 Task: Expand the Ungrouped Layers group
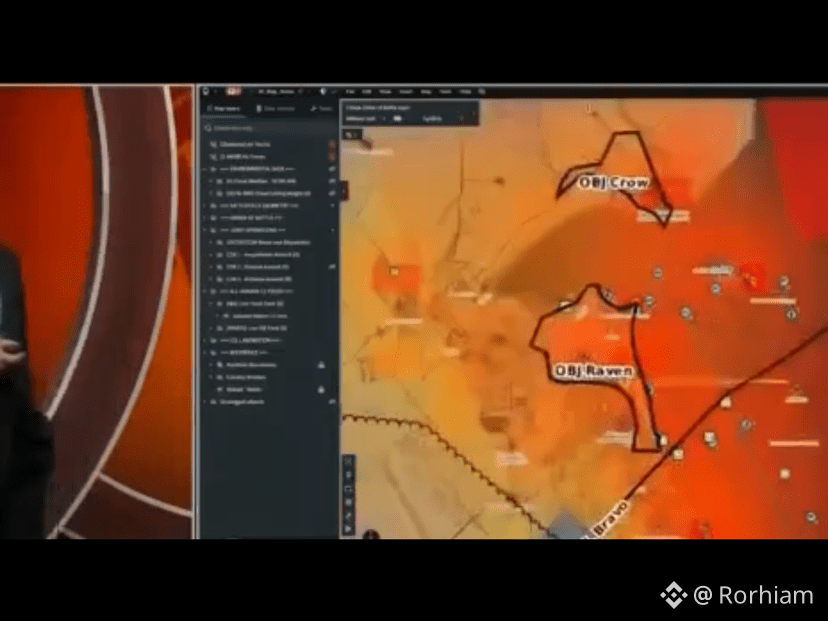205,402
